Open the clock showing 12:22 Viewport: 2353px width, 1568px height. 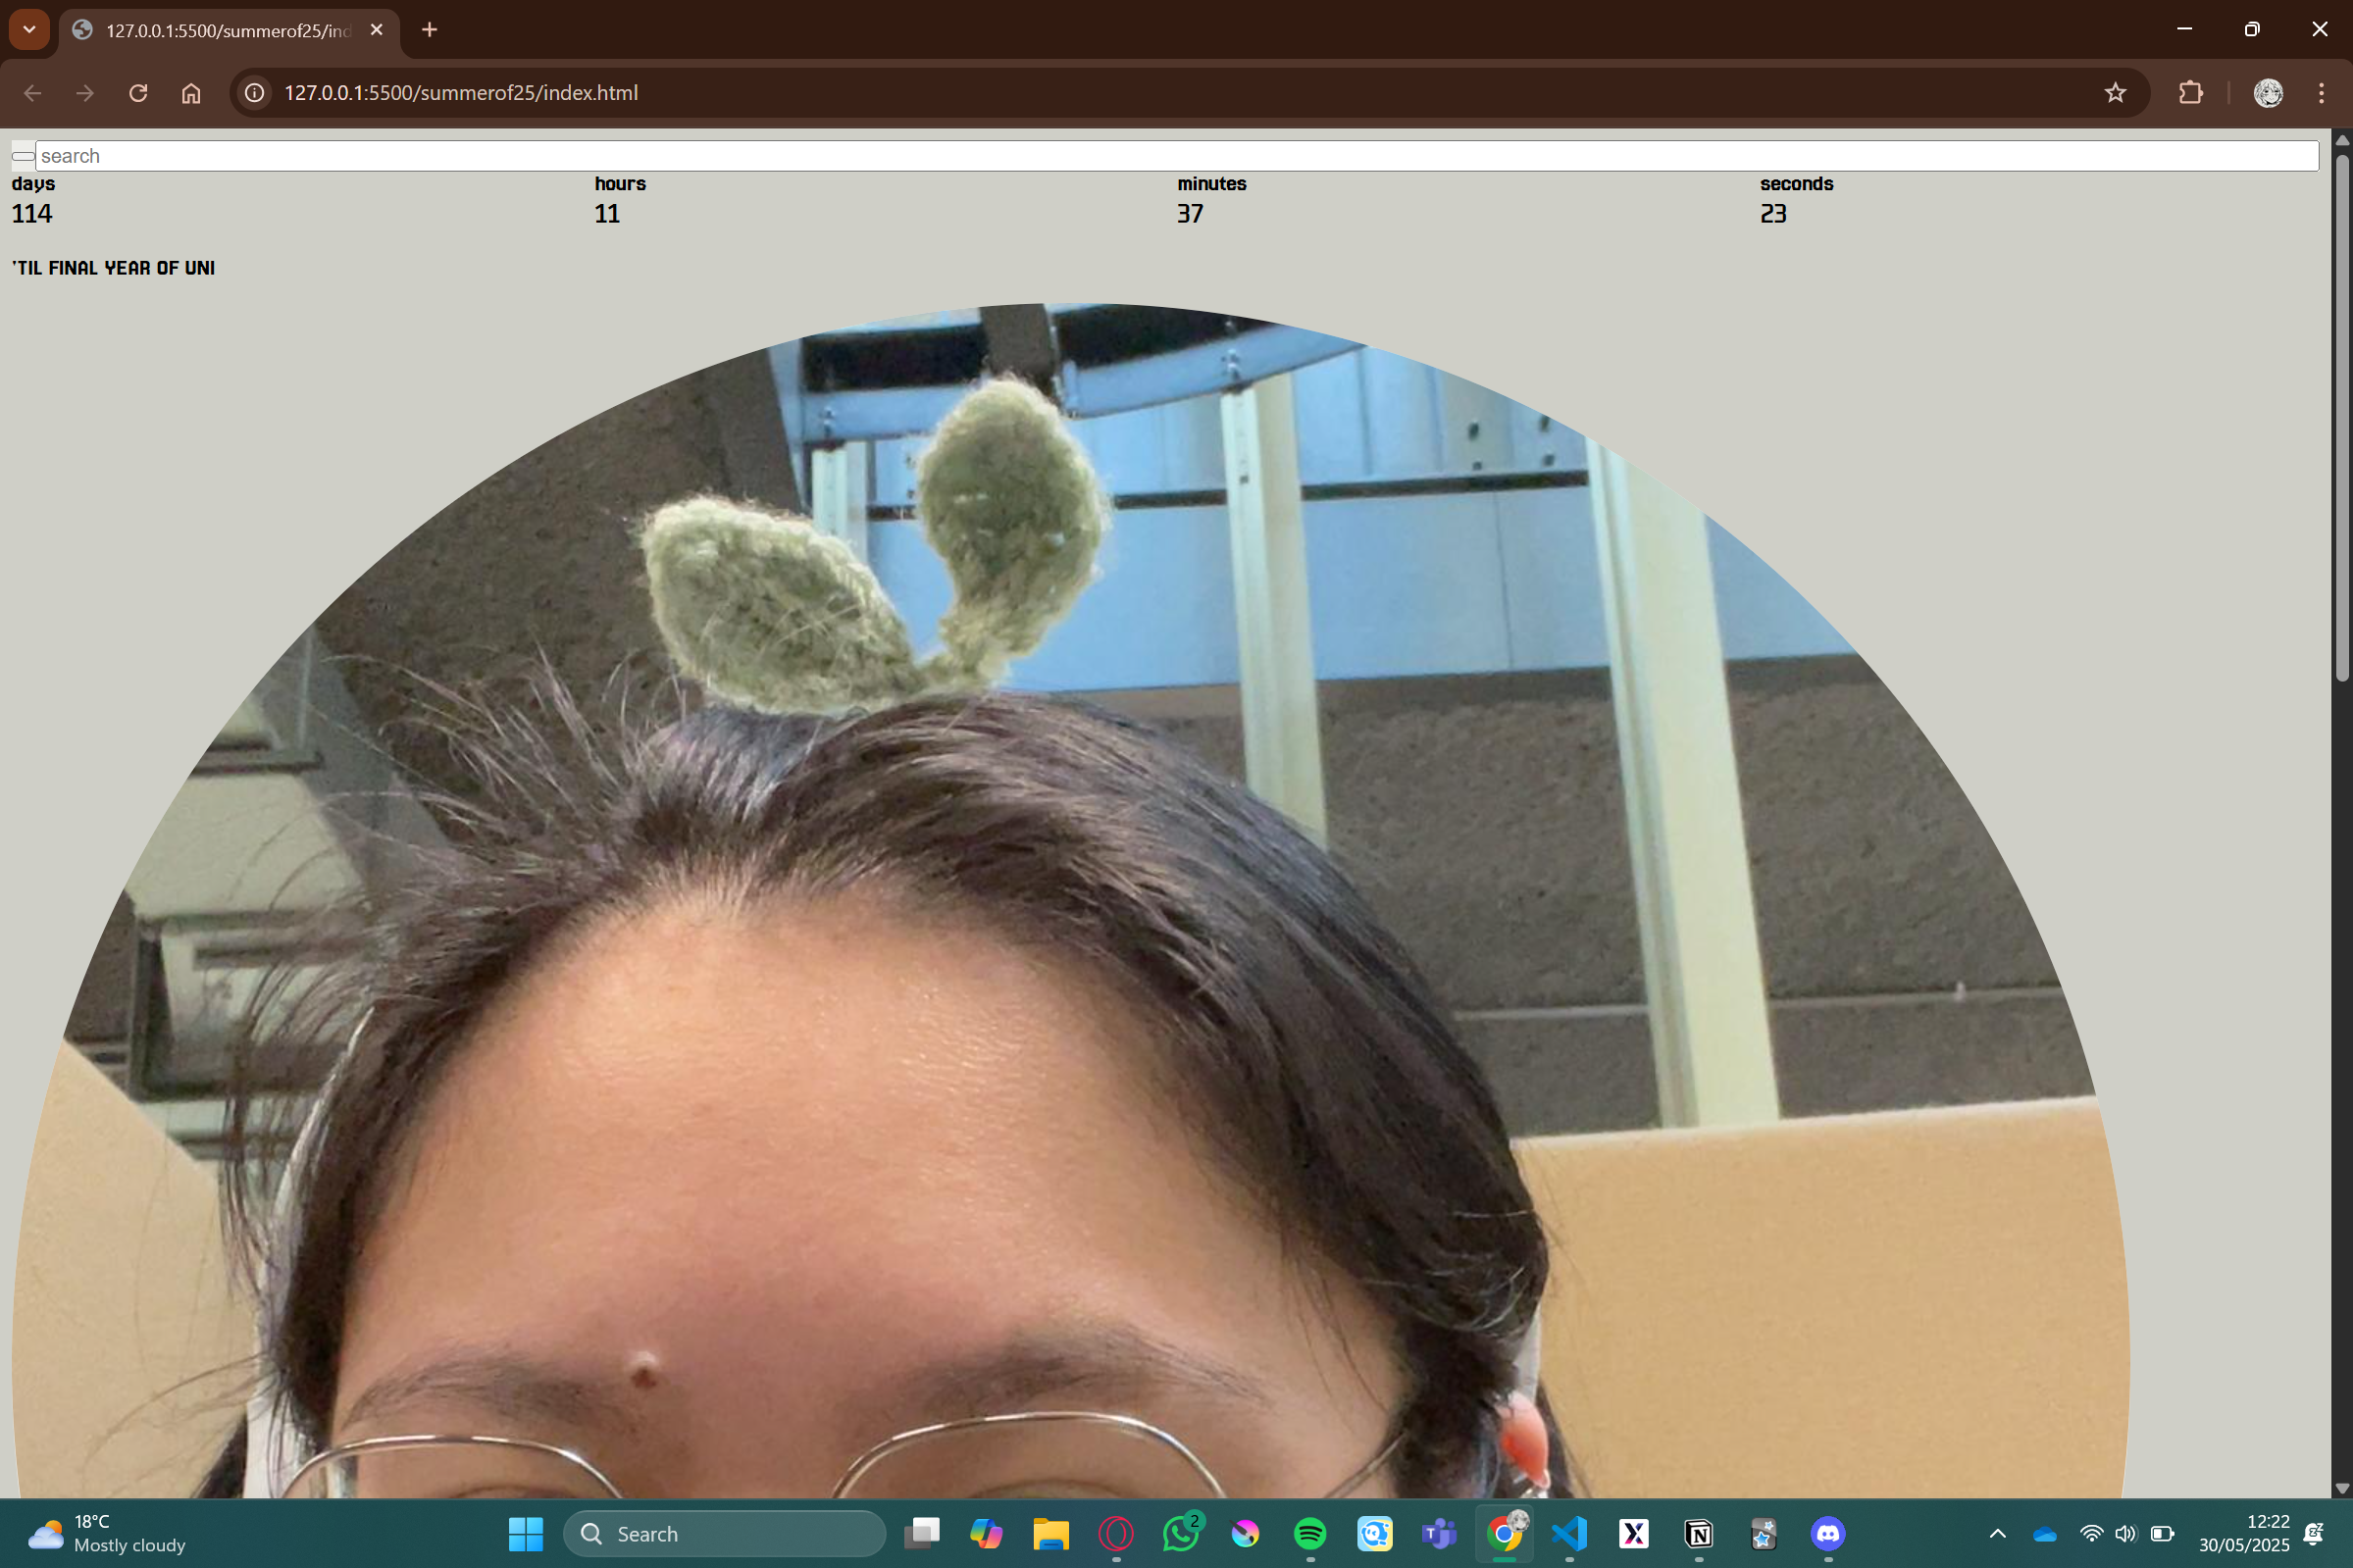(x=2243, y=1533)
